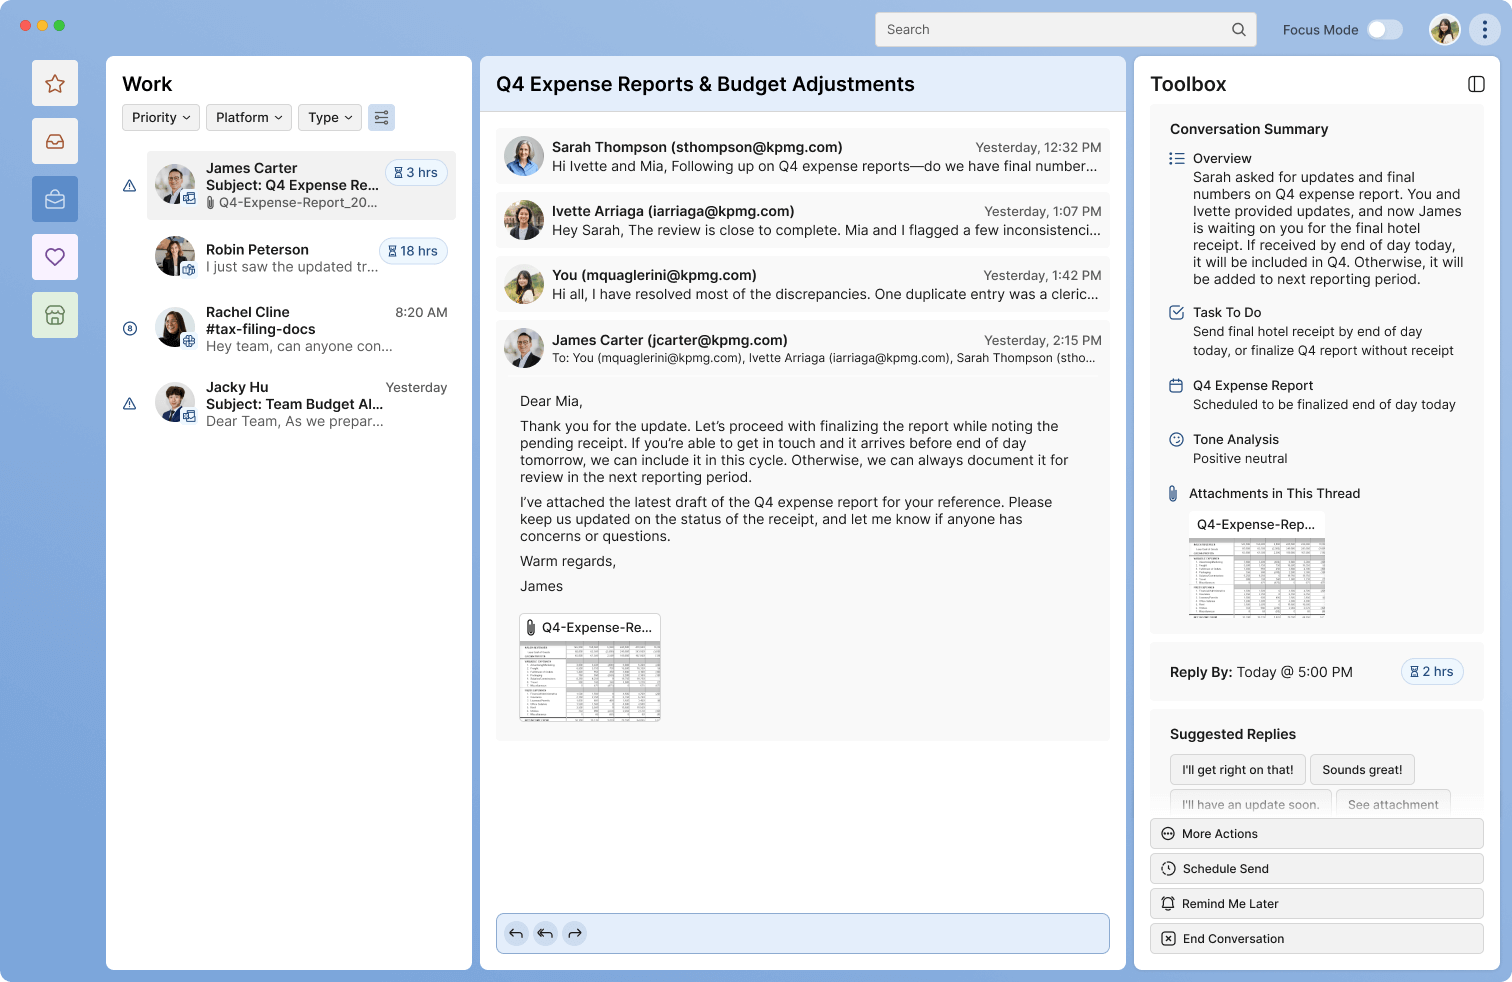This screenshot has width=1512, height=982.
Task: Open the user profile avatar
Action: coord(1444,30)
